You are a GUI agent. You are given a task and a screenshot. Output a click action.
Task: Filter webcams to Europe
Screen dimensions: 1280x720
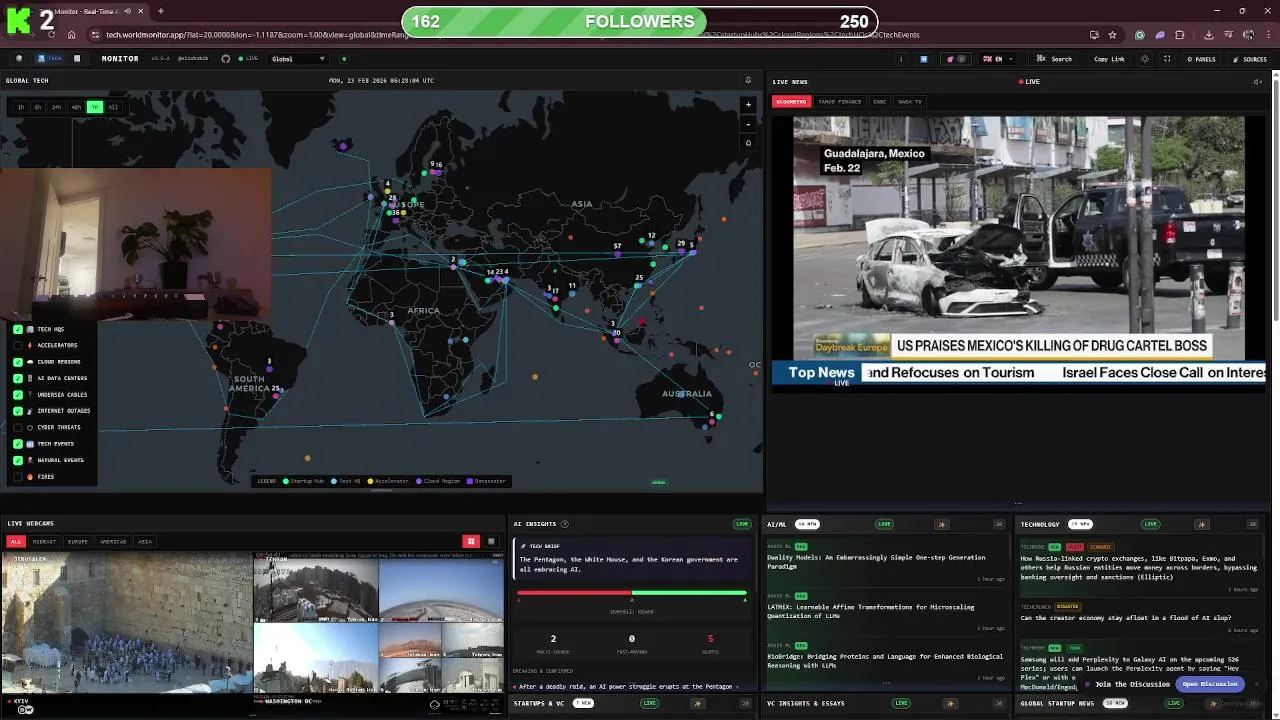[78, 542]
